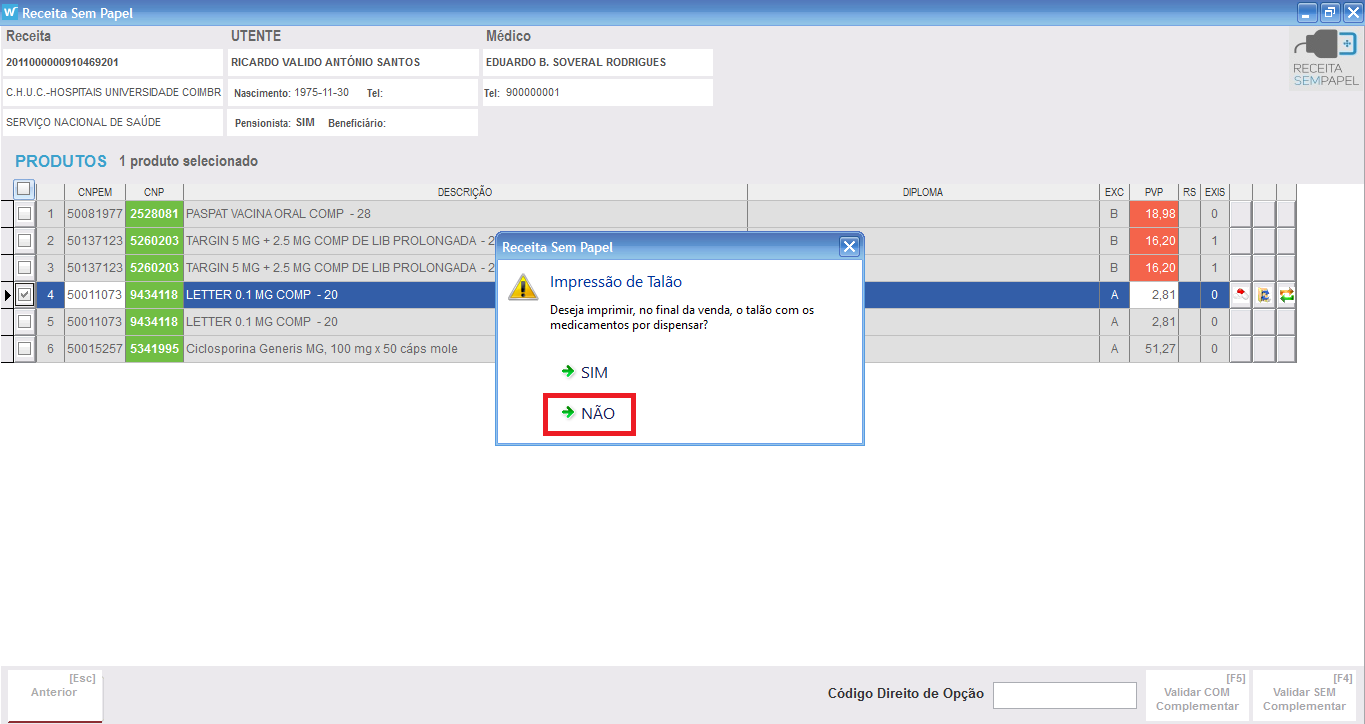Click the yellow warning triangle icon in dialog
Image resolution: width=1365 pixels, height=724 pixels.
[523, 286]
